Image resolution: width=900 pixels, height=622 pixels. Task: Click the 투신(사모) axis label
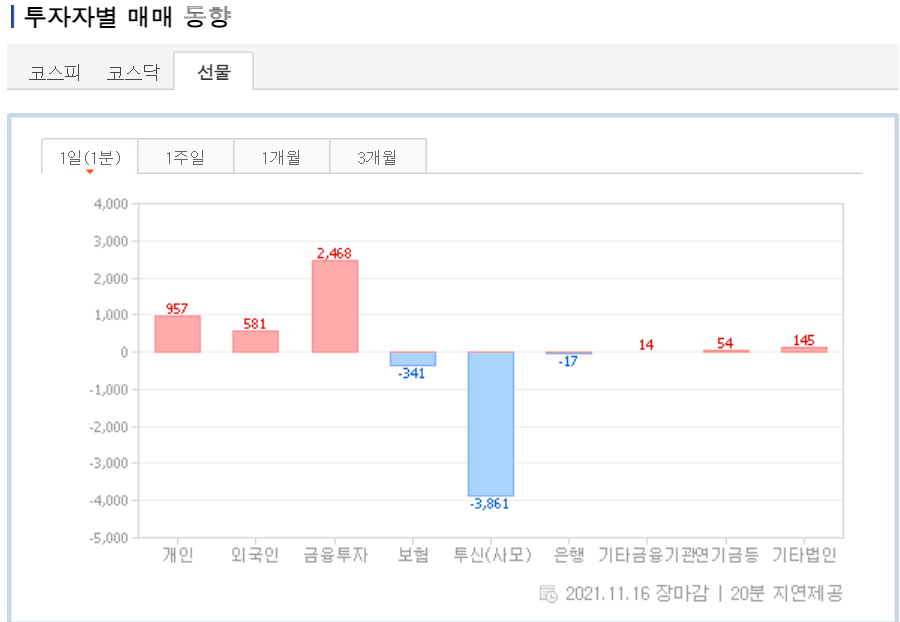(x=492, y=555)
